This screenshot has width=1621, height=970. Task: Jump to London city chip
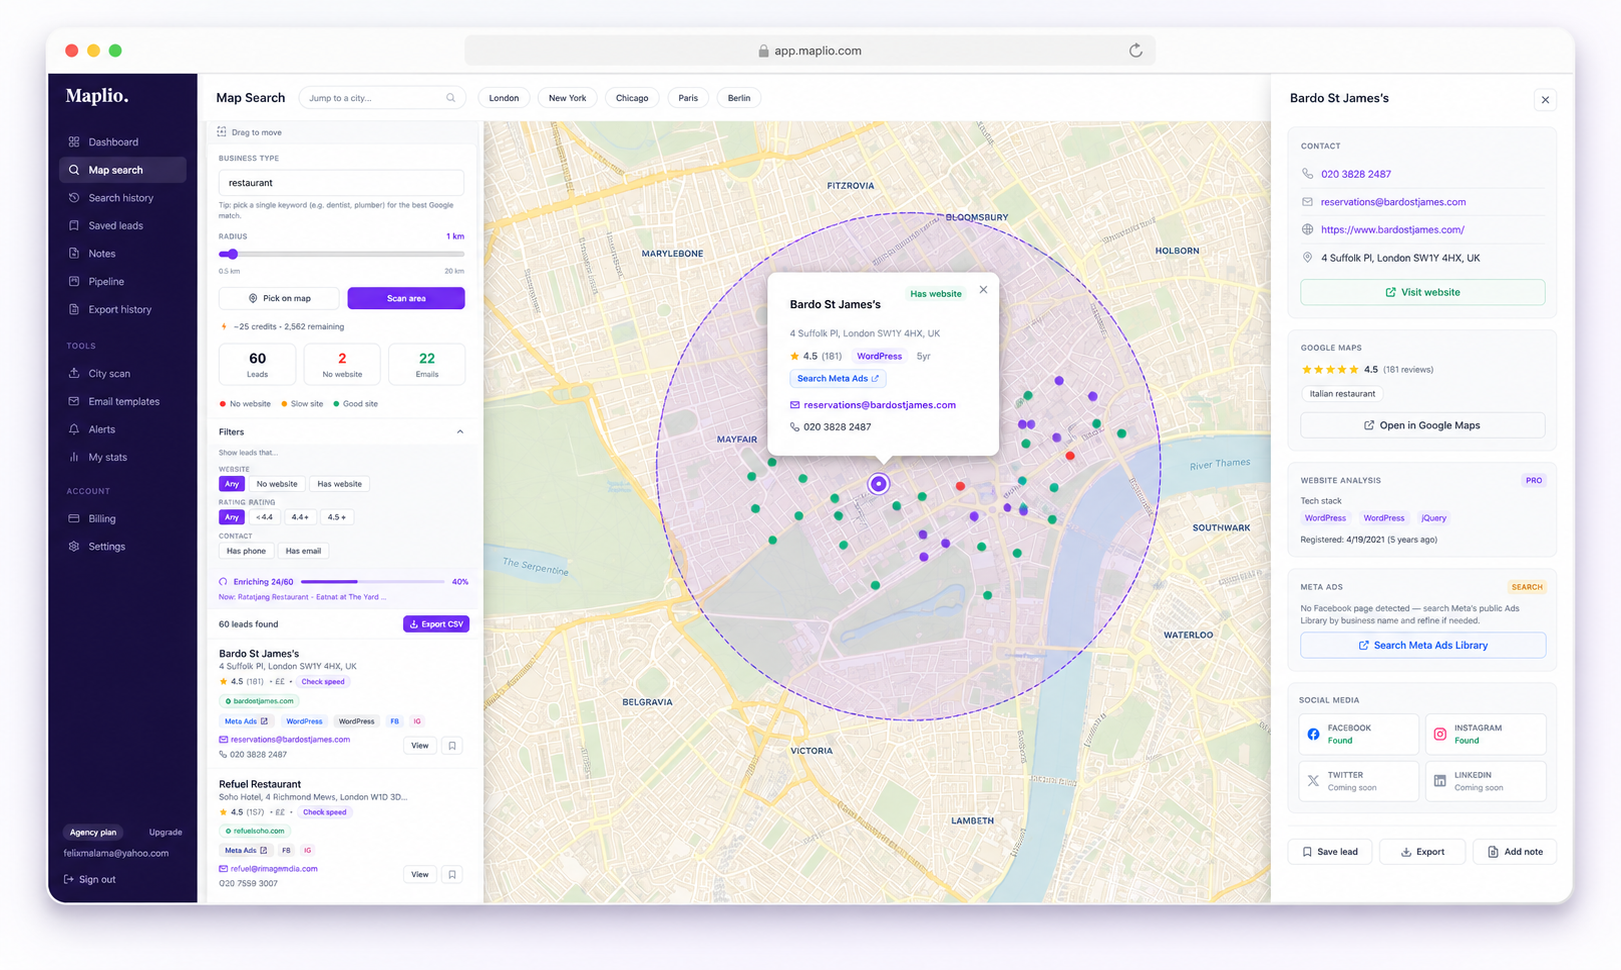[504, 98]
